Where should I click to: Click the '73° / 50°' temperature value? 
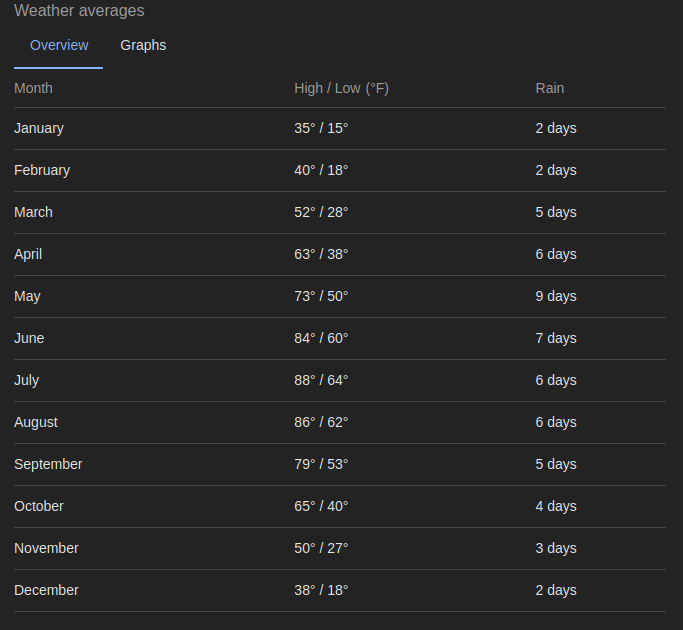(x=321, y=296)
